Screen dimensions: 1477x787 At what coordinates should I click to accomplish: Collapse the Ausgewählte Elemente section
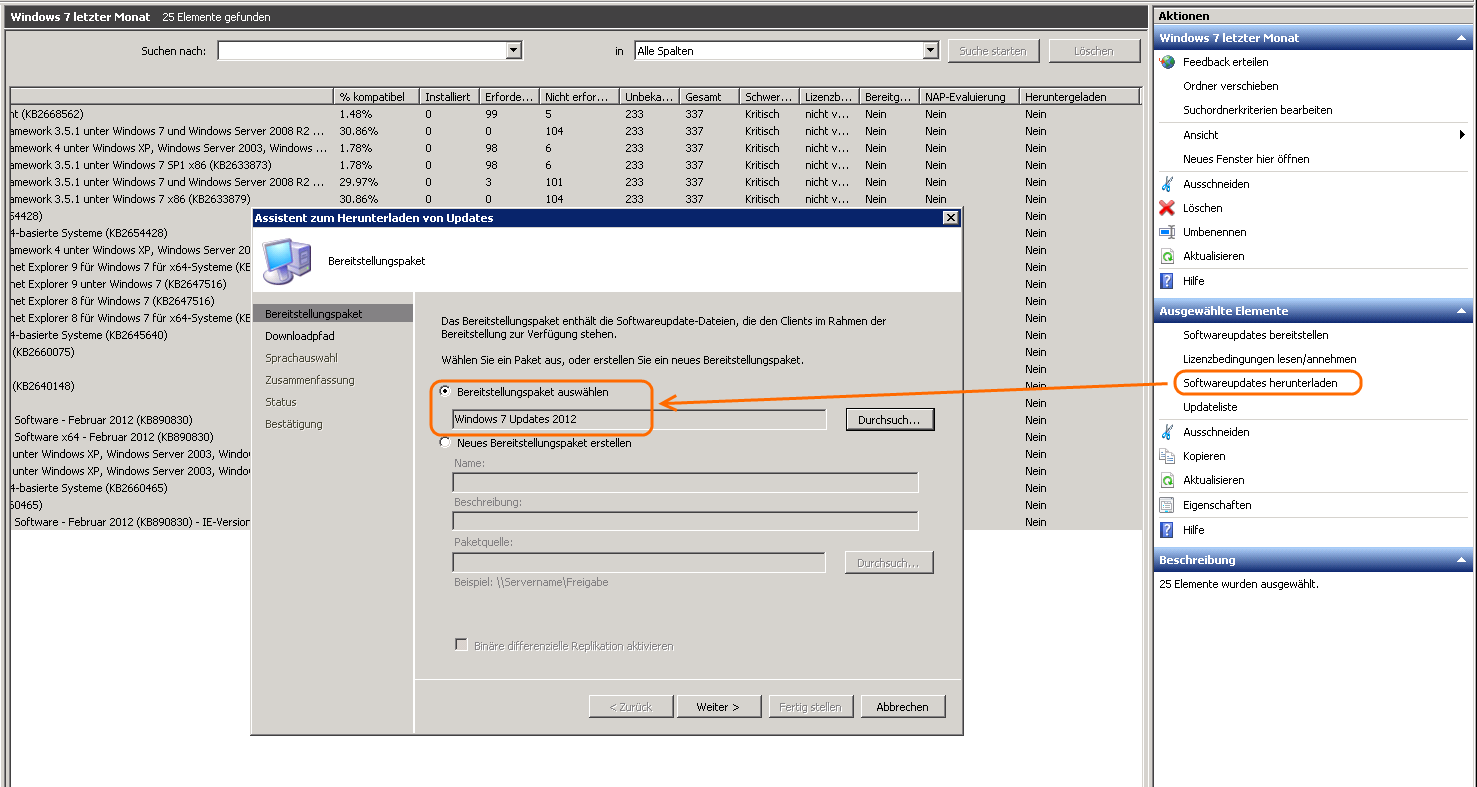(x=1463, y=311)
